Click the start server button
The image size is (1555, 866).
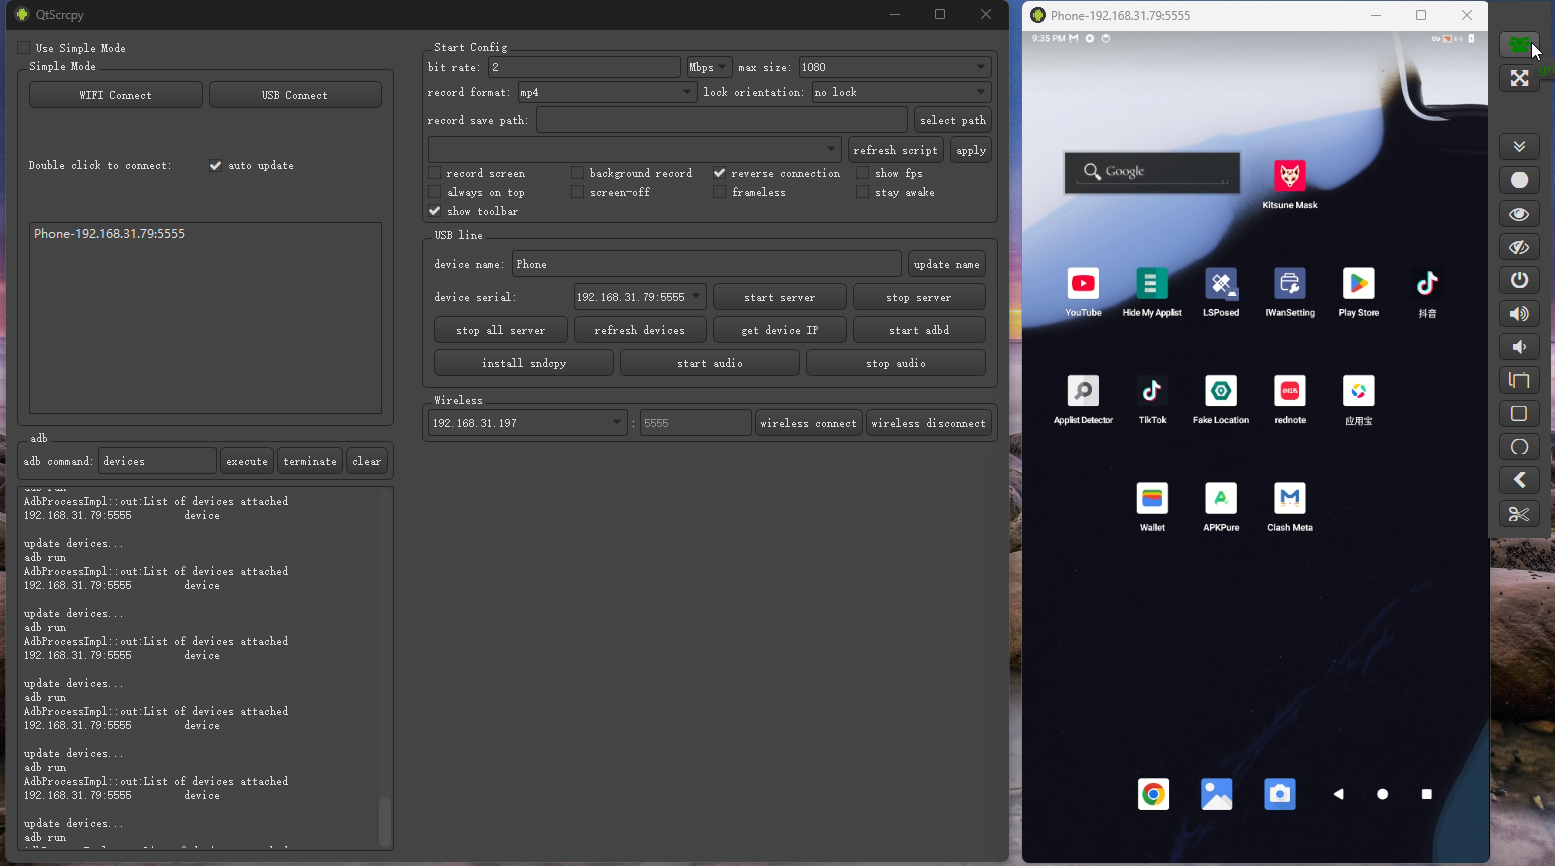pos(780,297)
